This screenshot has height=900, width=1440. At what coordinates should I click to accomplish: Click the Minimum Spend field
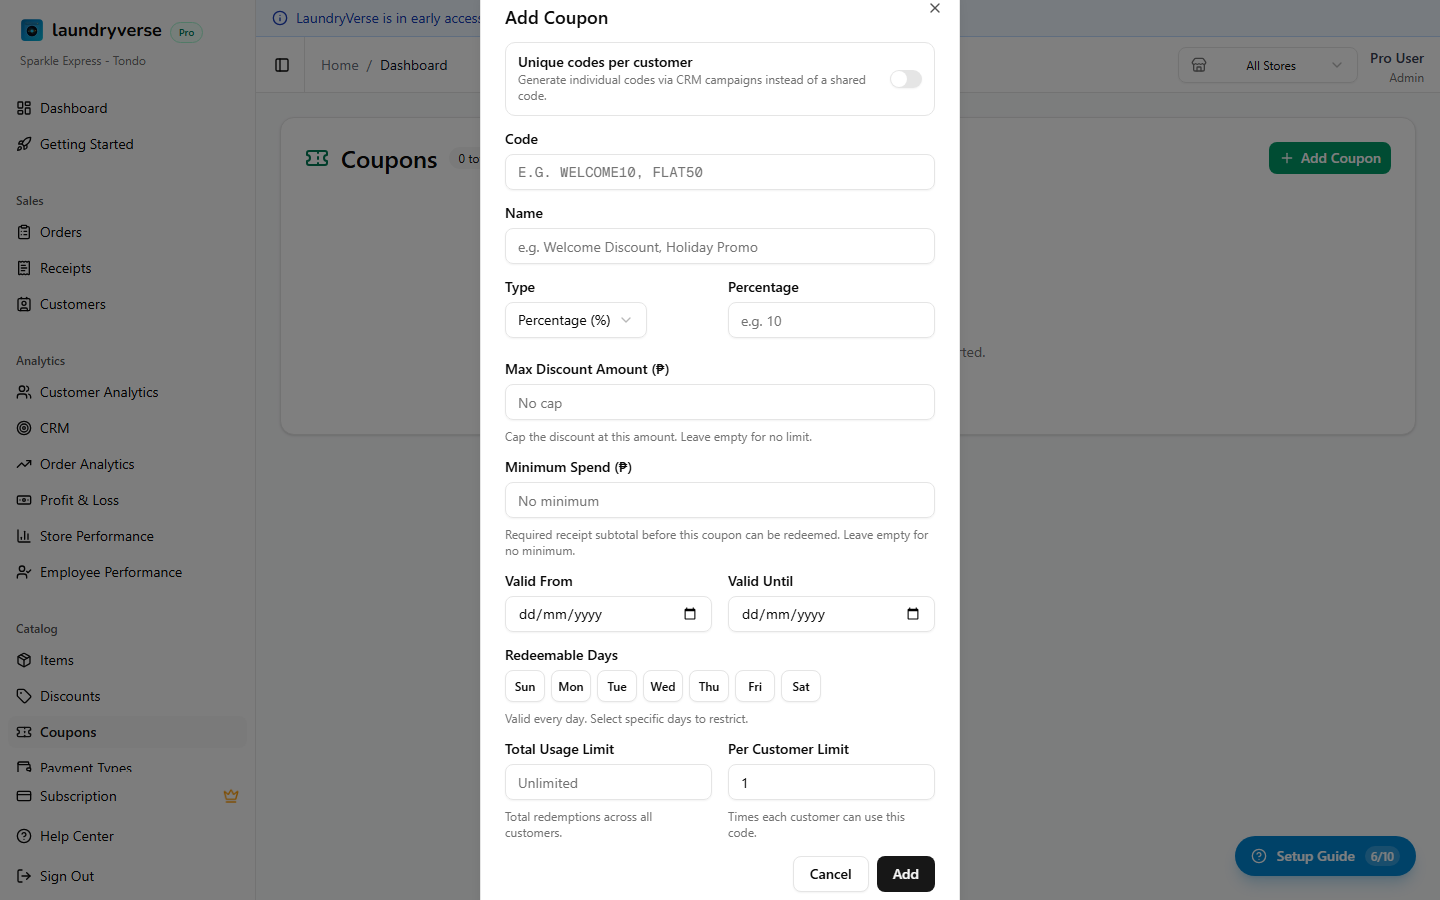[720, 500]
